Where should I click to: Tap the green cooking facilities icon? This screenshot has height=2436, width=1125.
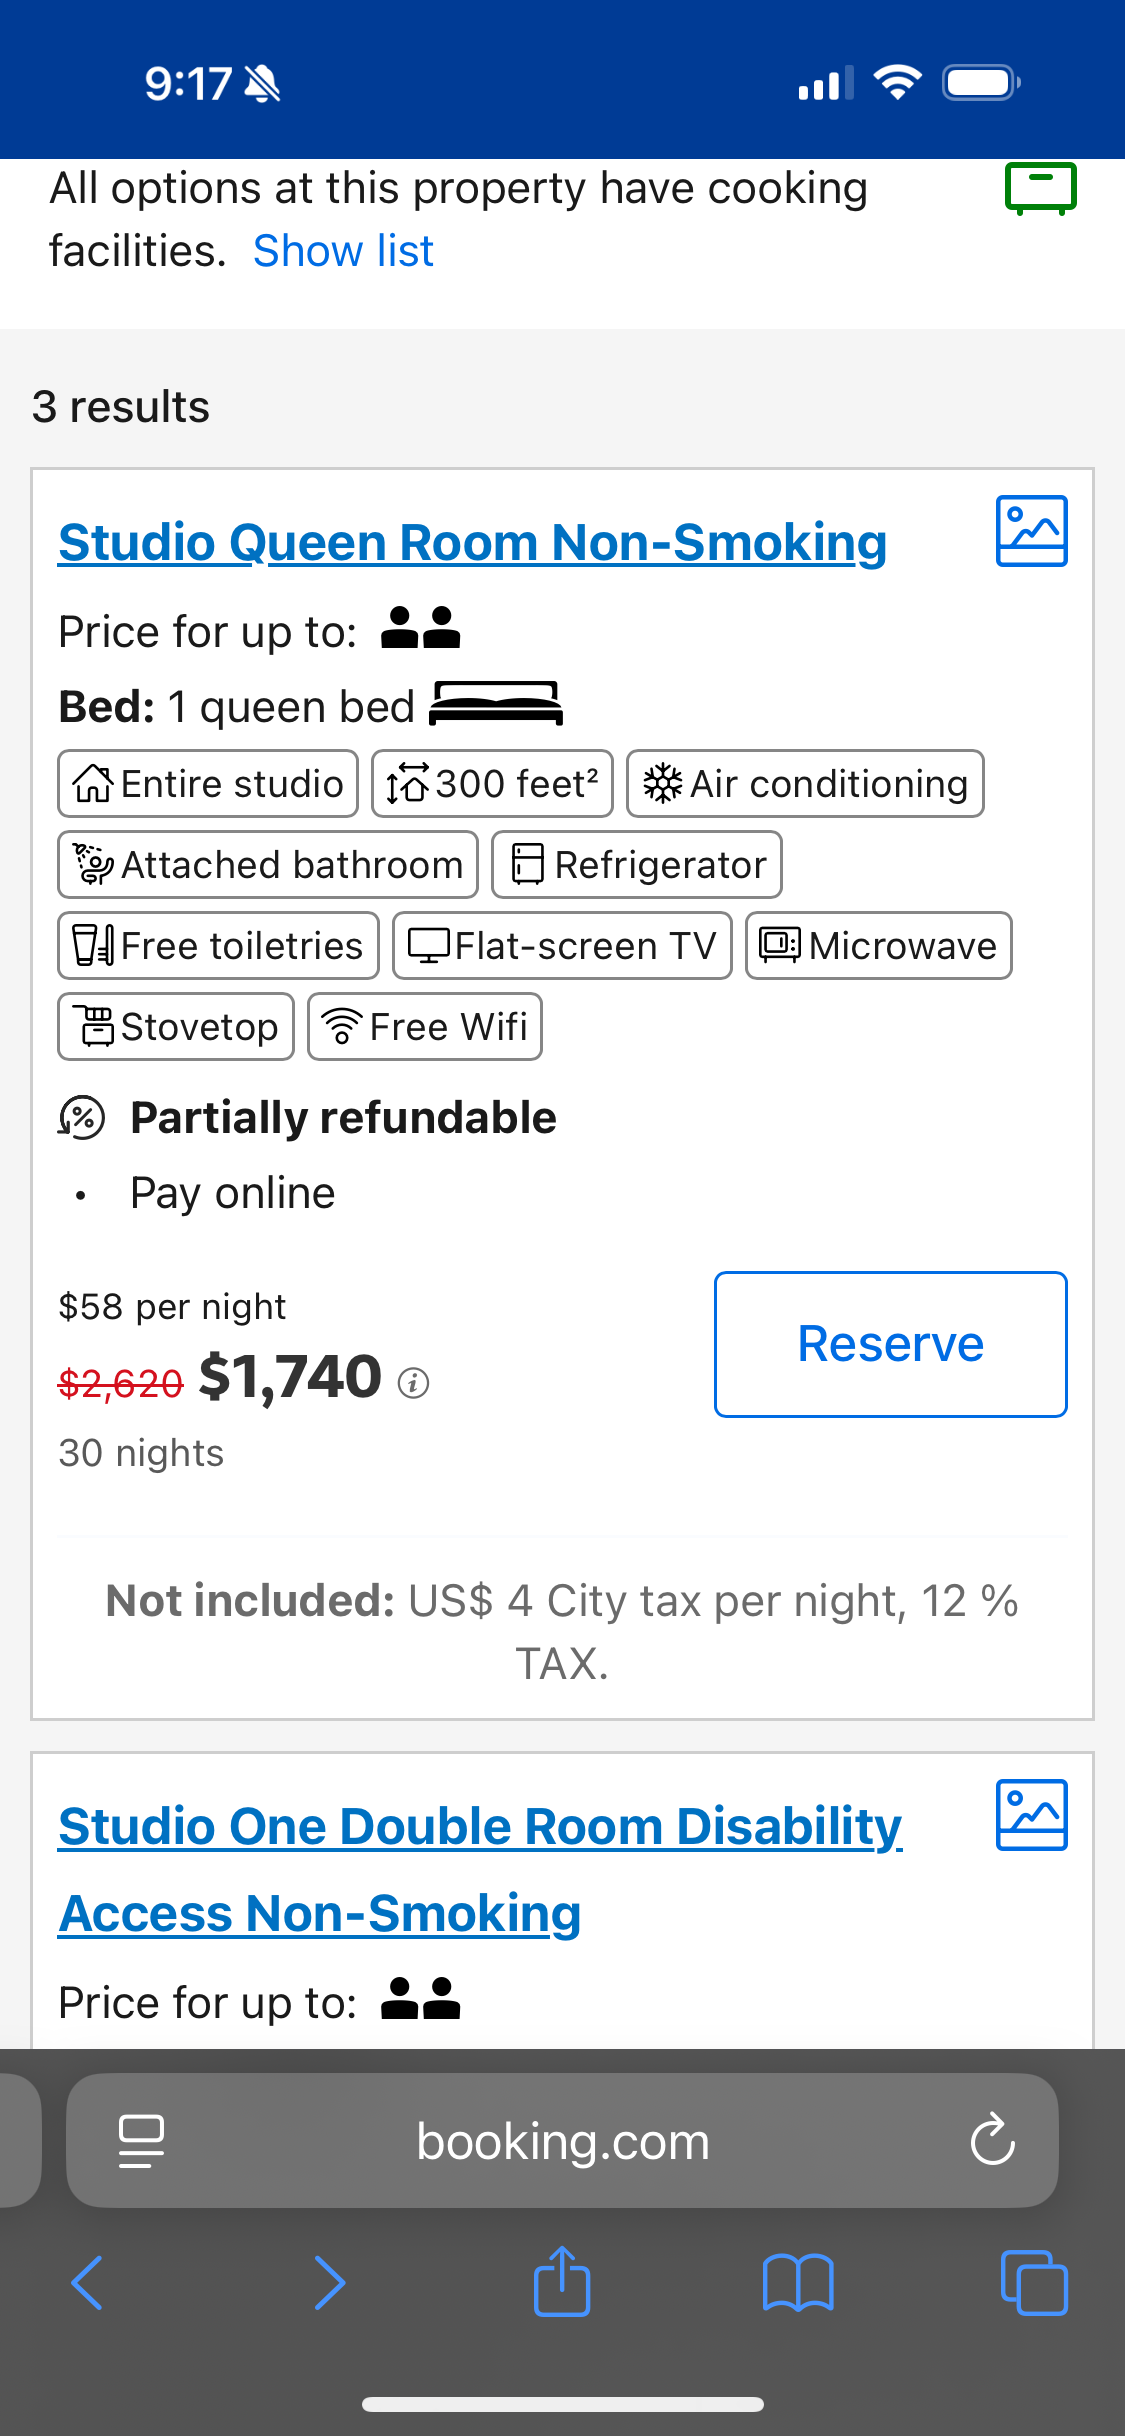tap(1040, 188)
